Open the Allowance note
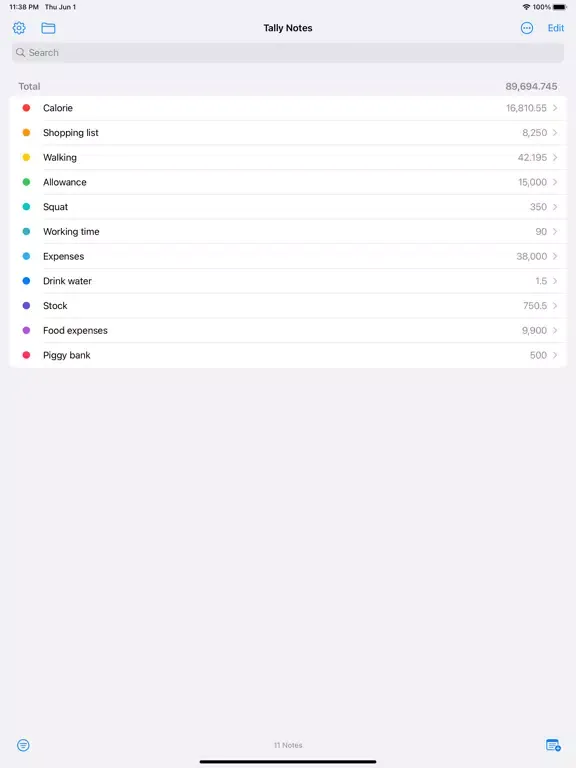576x768 pixels. [288, 182]
